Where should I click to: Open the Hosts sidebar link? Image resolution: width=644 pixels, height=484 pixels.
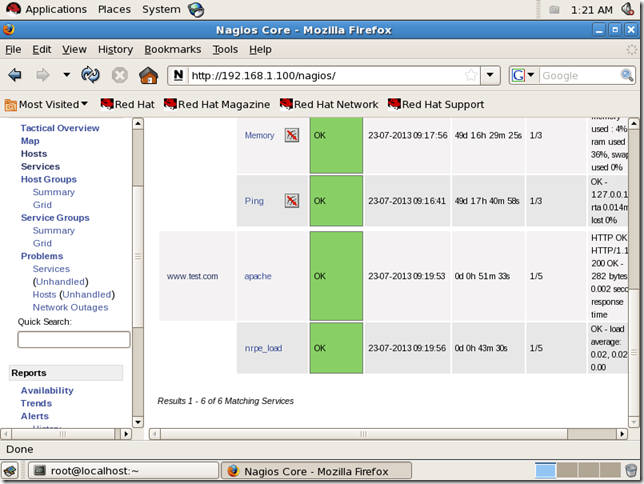coord(34,154)
